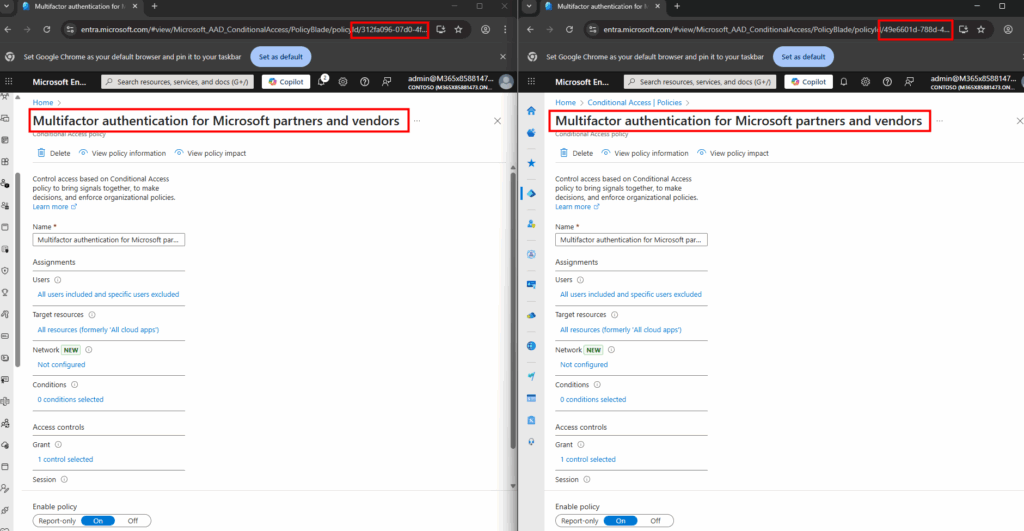Click Set as default in right browser
This screenshot has width=1024, height=531.
[803, 56]
